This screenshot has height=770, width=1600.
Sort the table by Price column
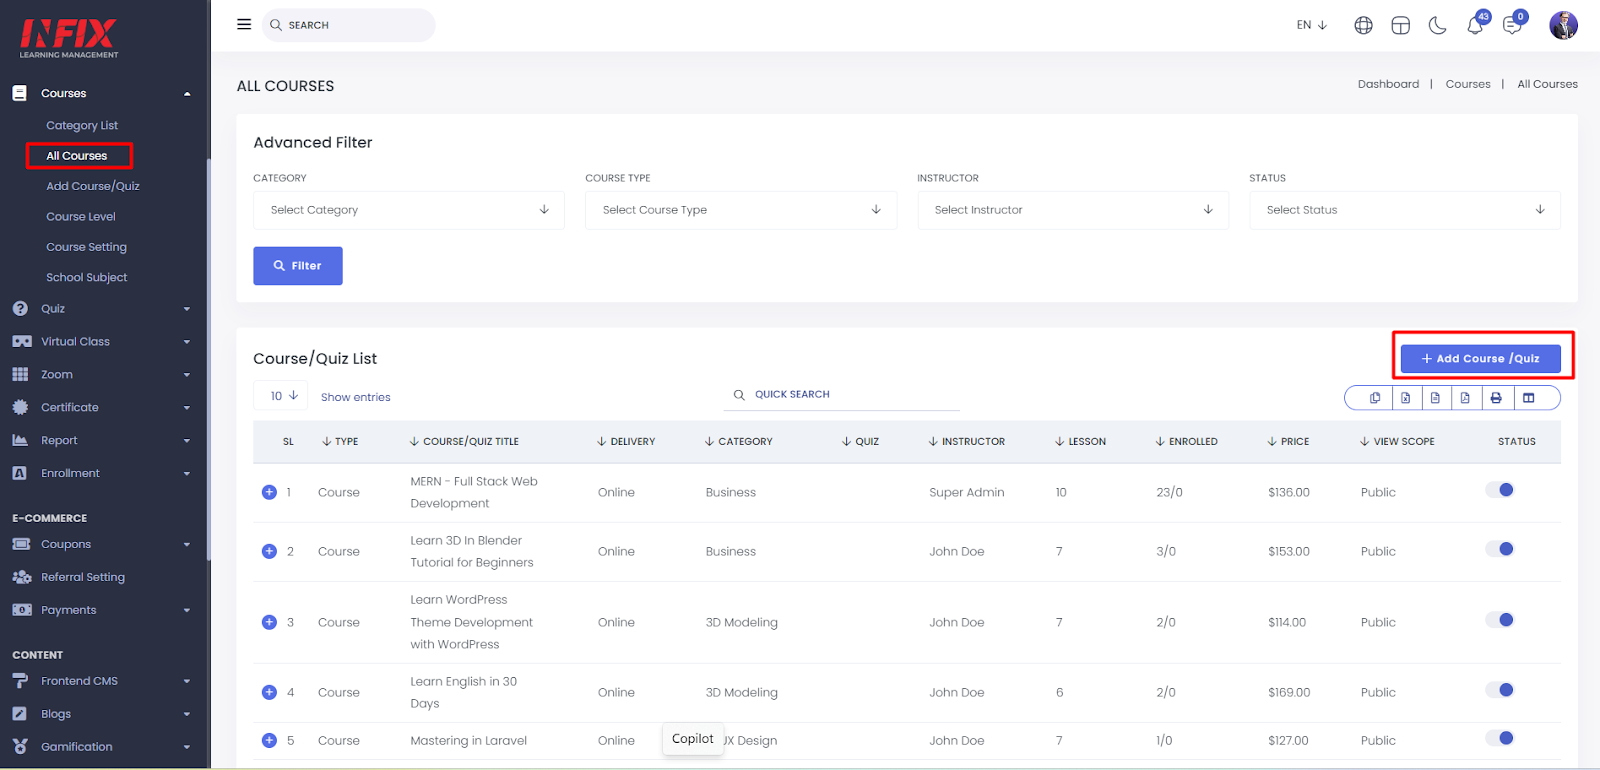(x=1288, y=441)
